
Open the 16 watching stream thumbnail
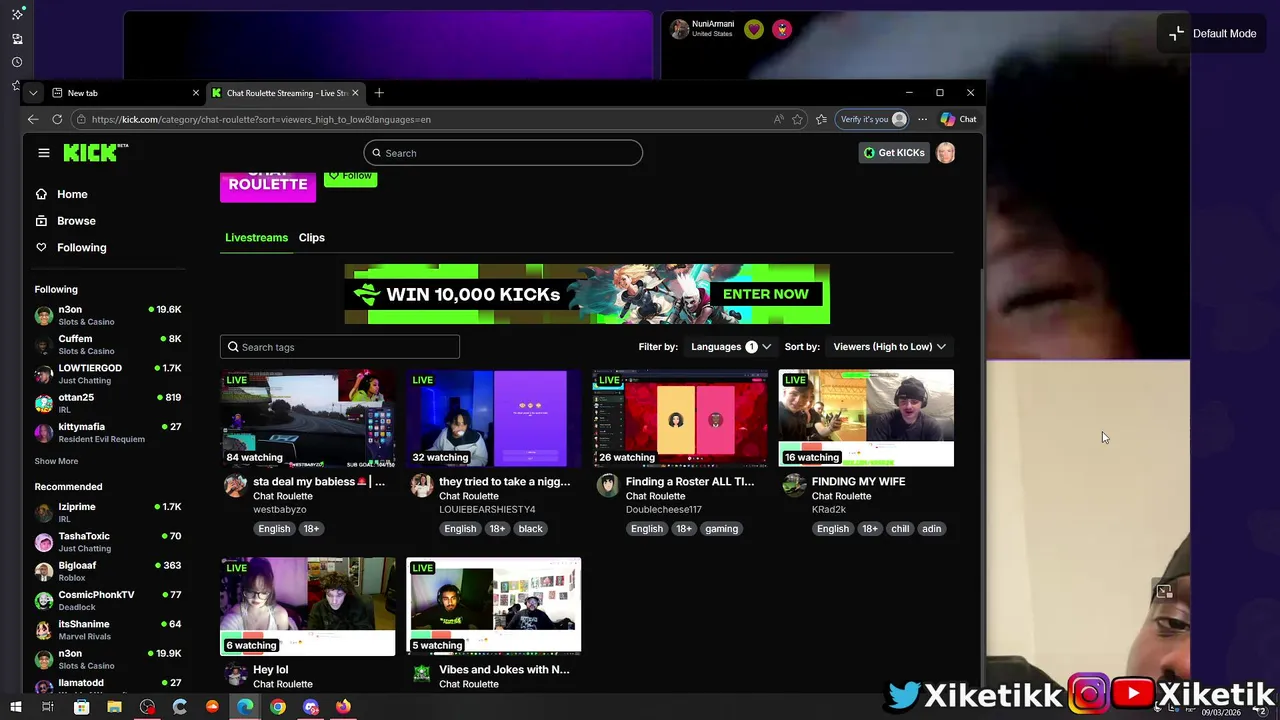866,418
